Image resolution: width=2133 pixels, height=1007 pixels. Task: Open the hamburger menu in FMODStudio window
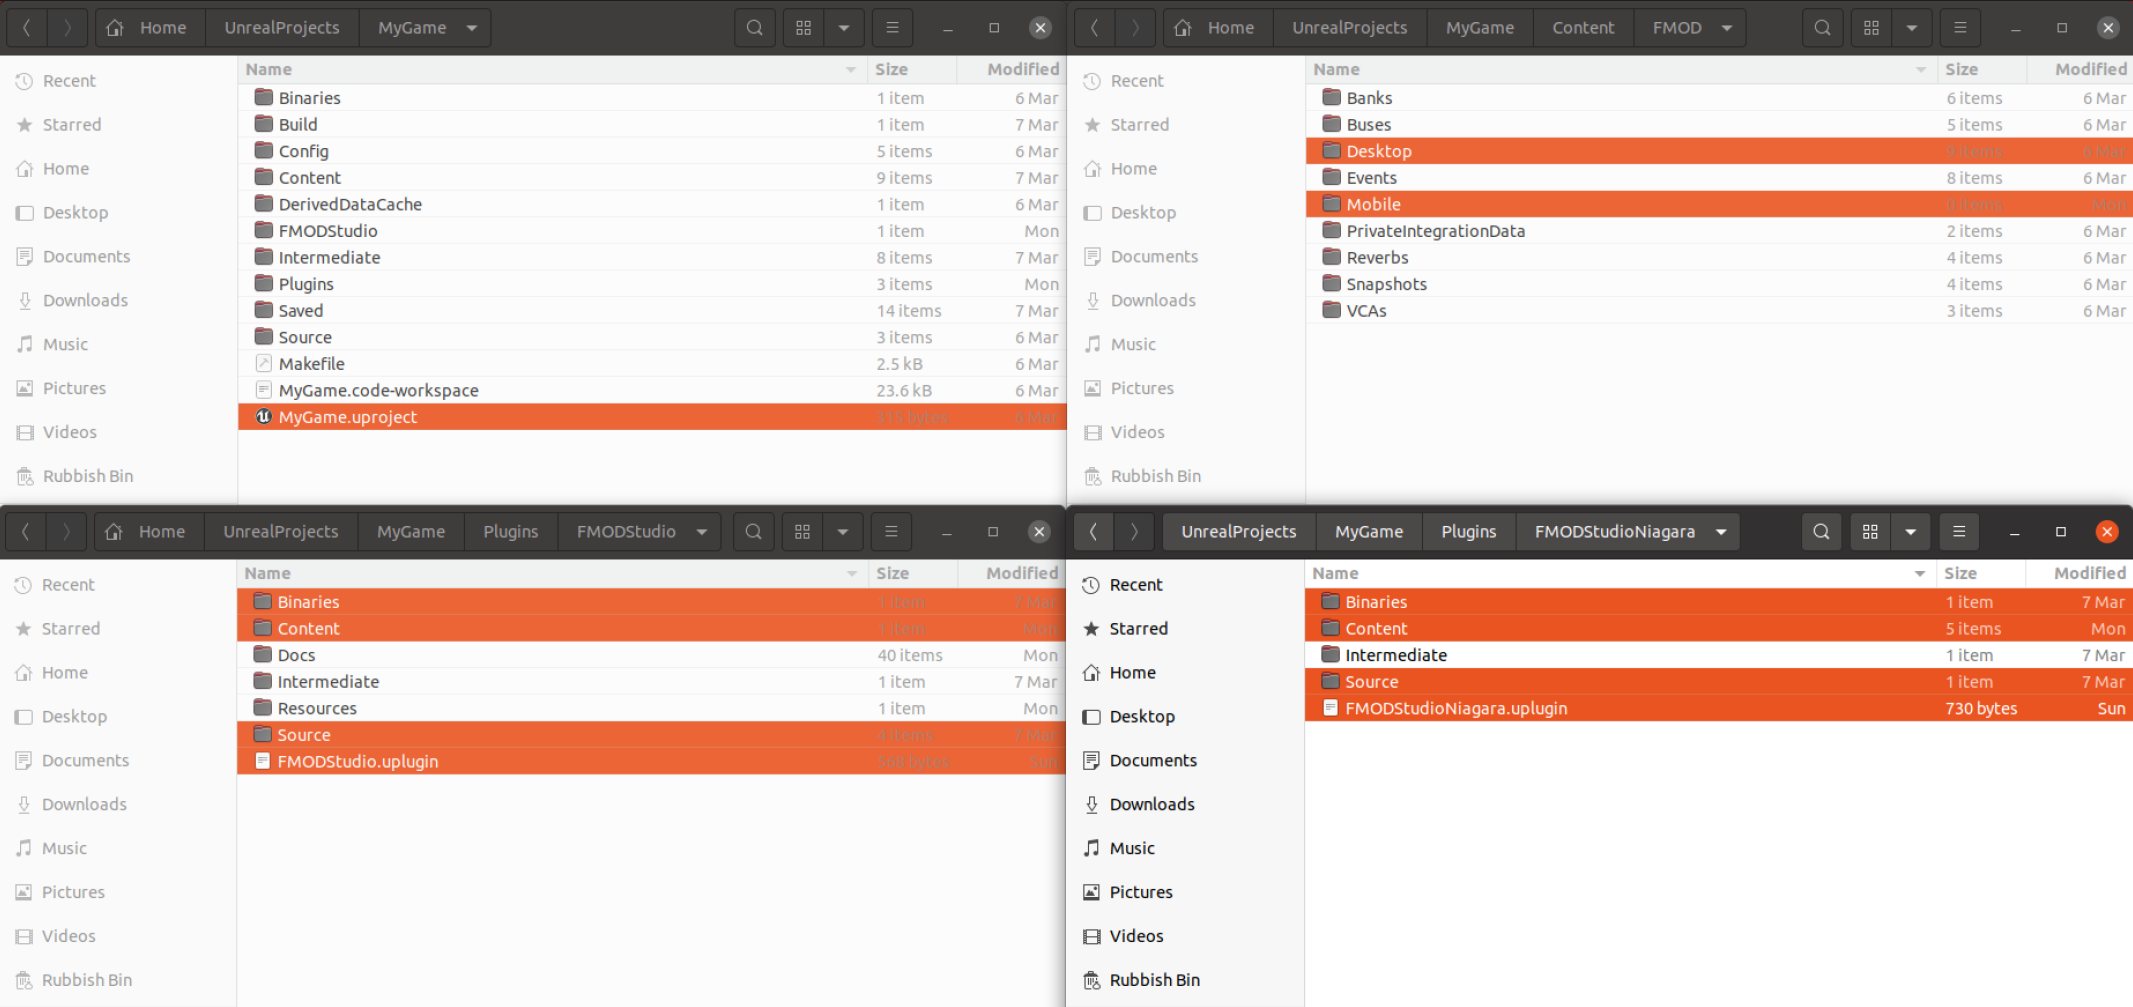click(890, 531)
